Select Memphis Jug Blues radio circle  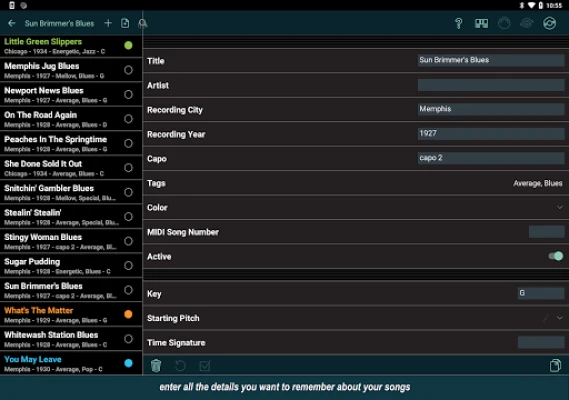pos(128,70)
